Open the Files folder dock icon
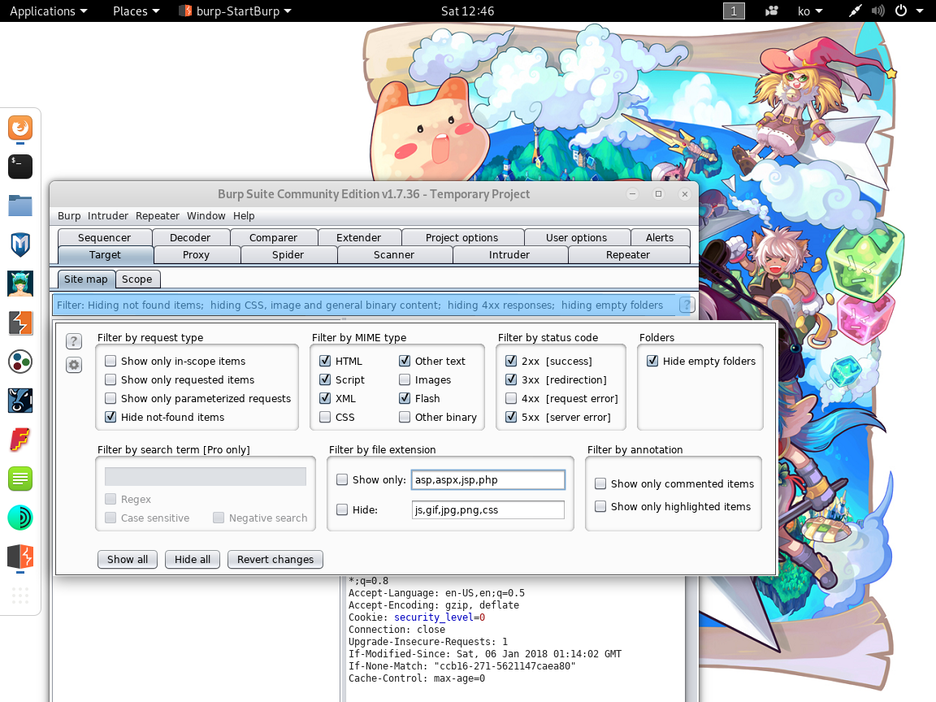Viewport: 936px width, 702px height. 20,205
